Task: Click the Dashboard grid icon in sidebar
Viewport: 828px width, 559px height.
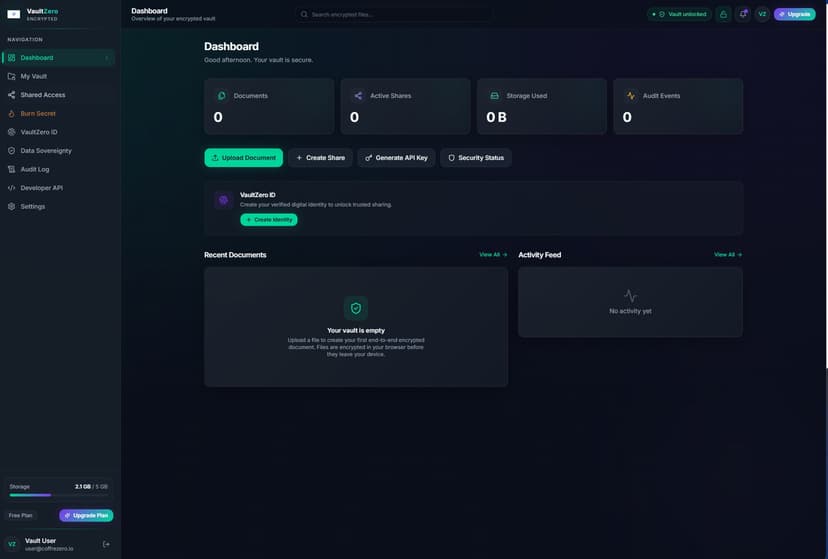Action: (12, 58)
